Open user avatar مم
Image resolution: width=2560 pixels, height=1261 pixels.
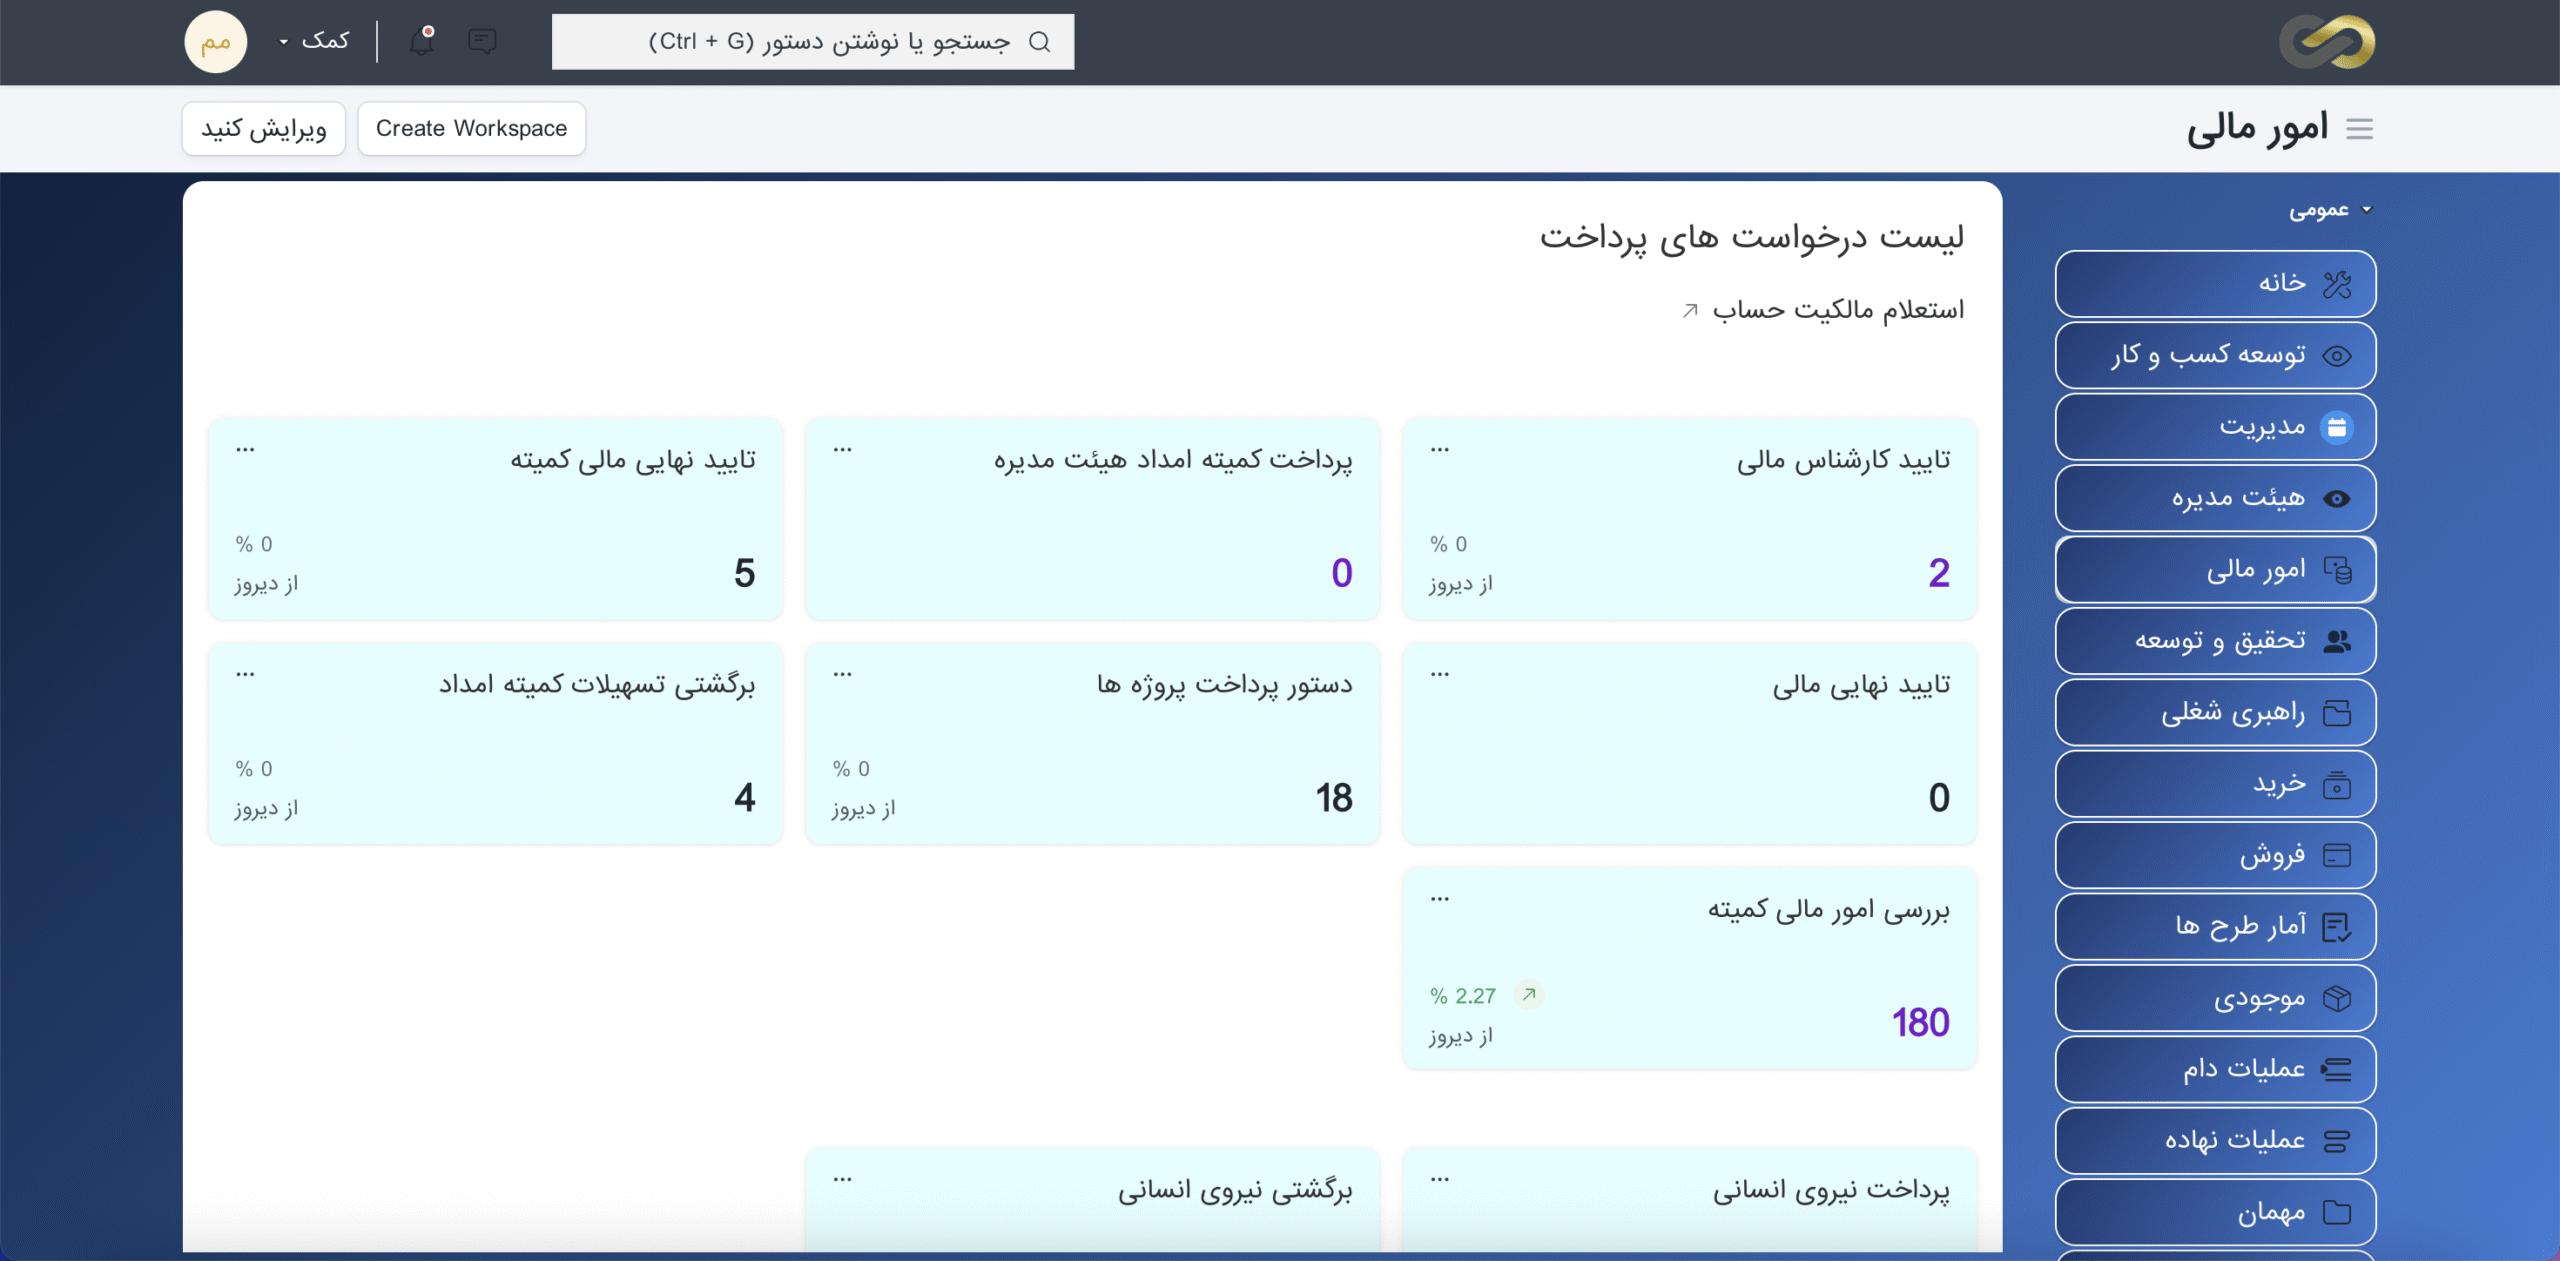pos(215,42)
